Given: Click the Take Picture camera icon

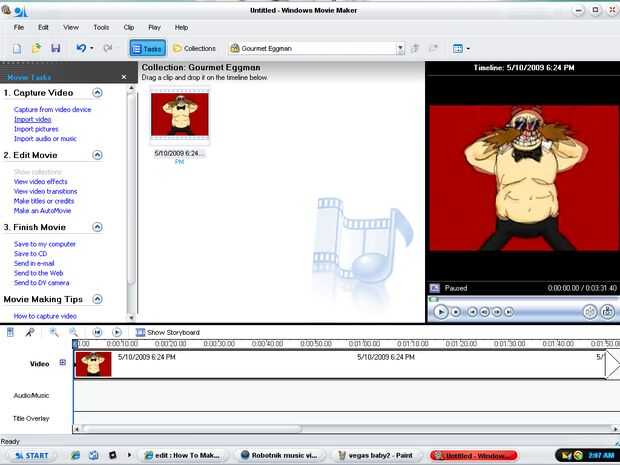Looking at the screenshot, I should click(607, 312).
